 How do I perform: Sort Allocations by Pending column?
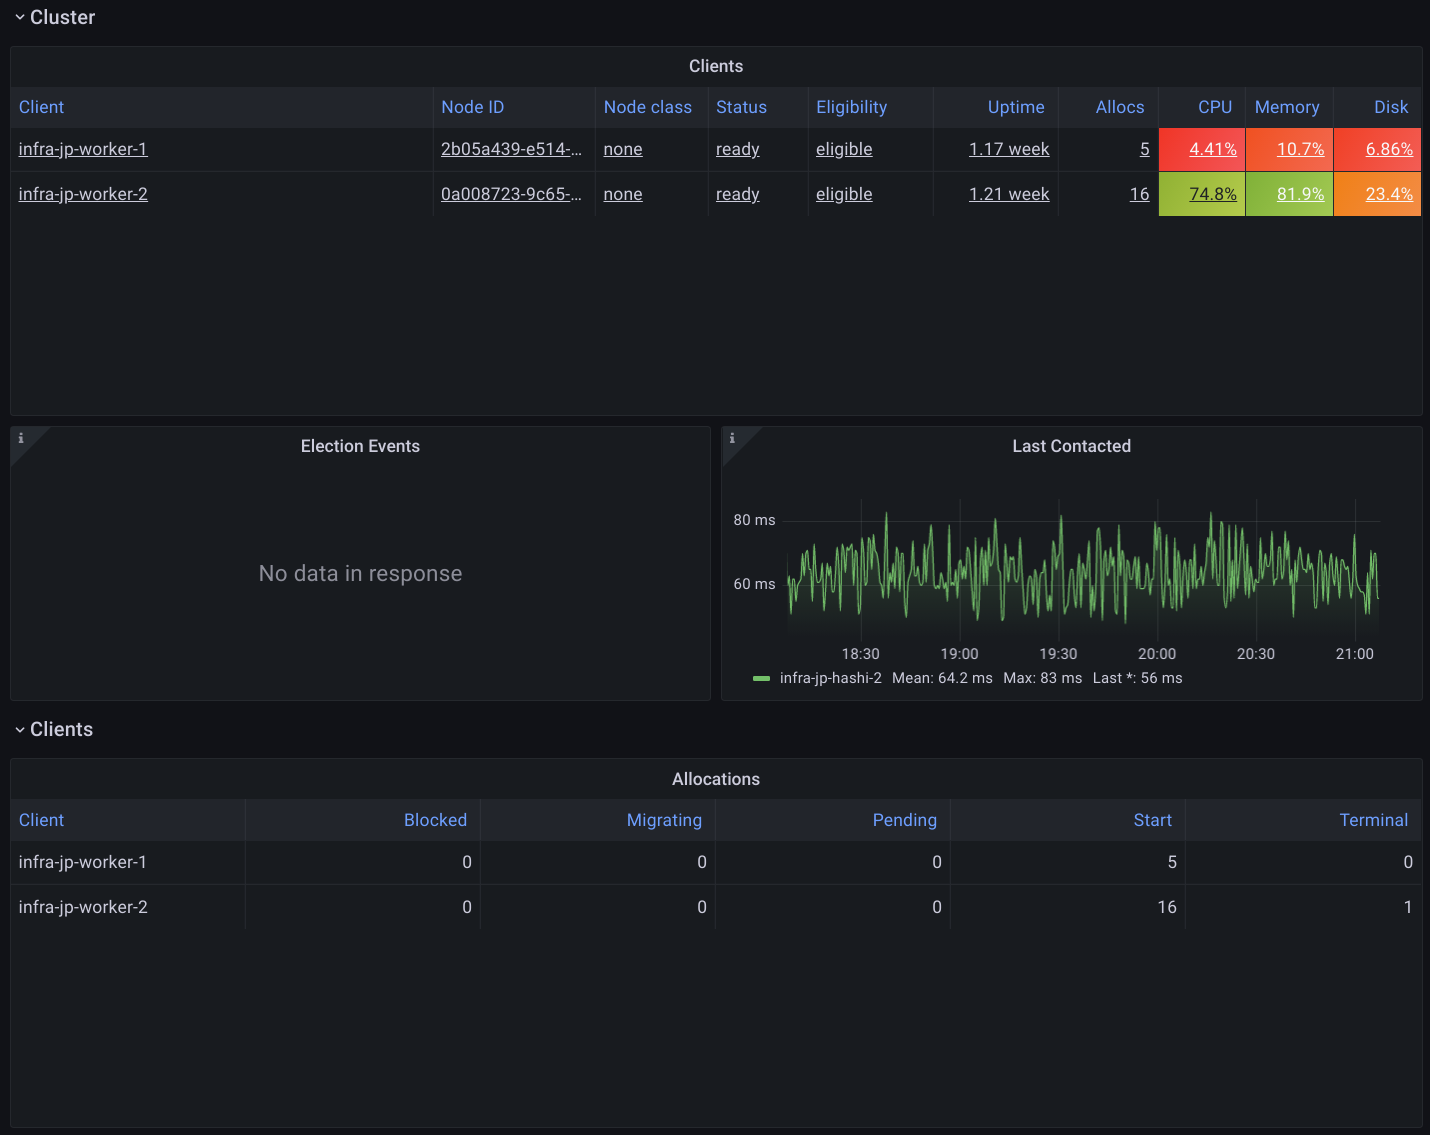click(x=904, y=820)
